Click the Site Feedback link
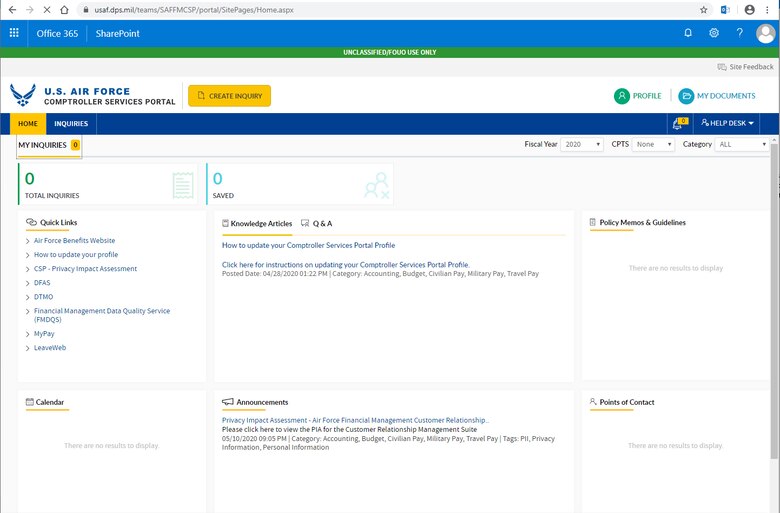The image size is (780, 513). [746, 67]
